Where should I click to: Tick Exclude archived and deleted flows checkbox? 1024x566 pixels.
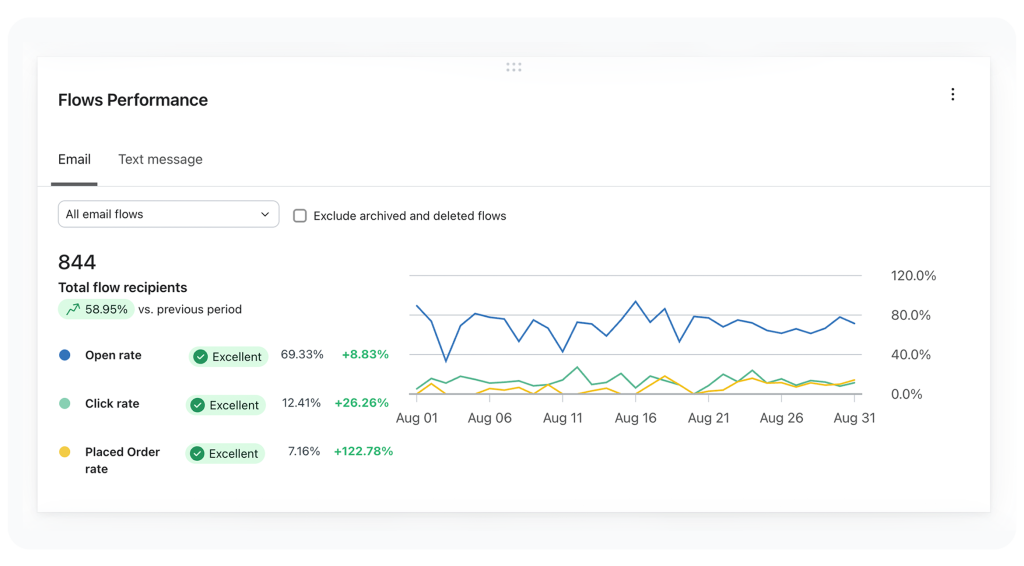point(300,215)
